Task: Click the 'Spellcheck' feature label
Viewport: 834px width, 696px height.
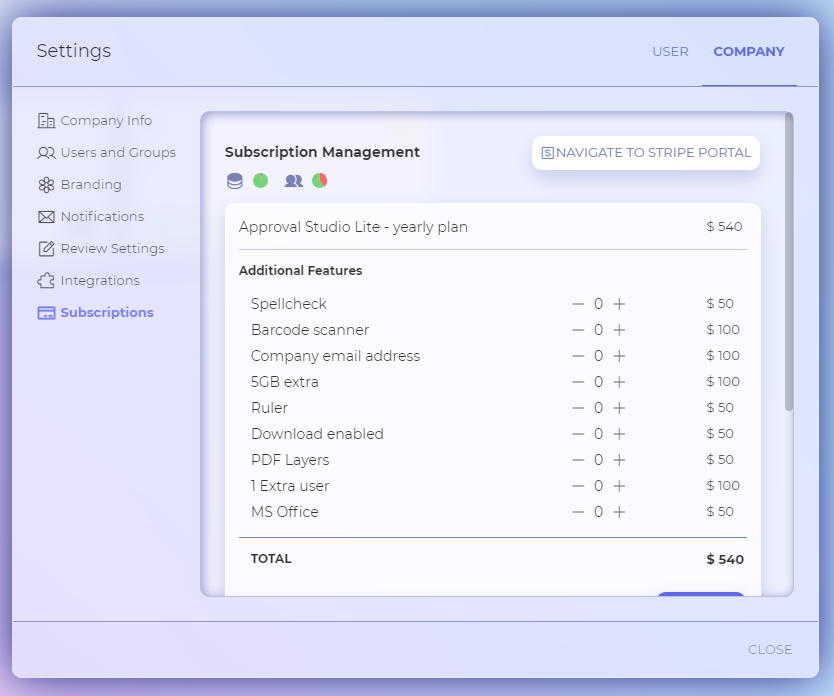Action: pos(288,304)
